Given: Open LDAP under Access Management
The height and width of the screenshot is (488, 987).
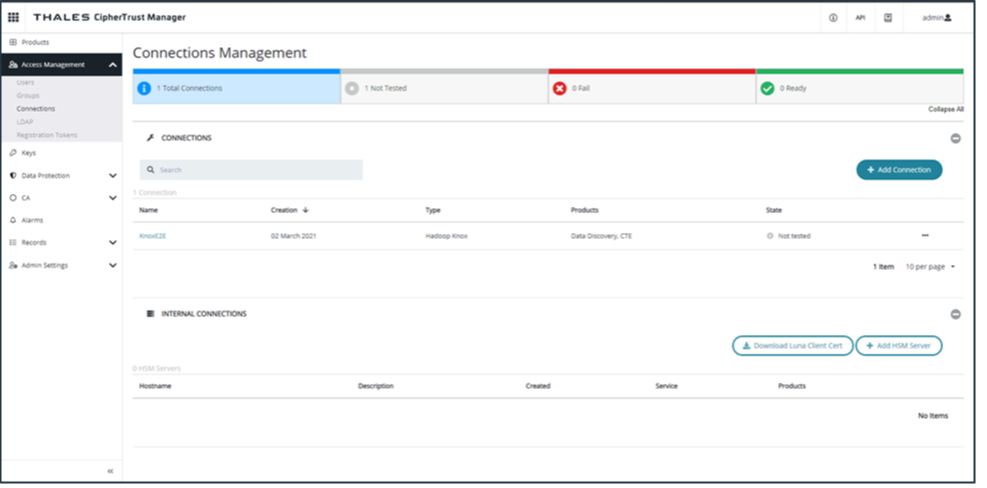Looking at the screenshot, I should (x=24, y=121).
